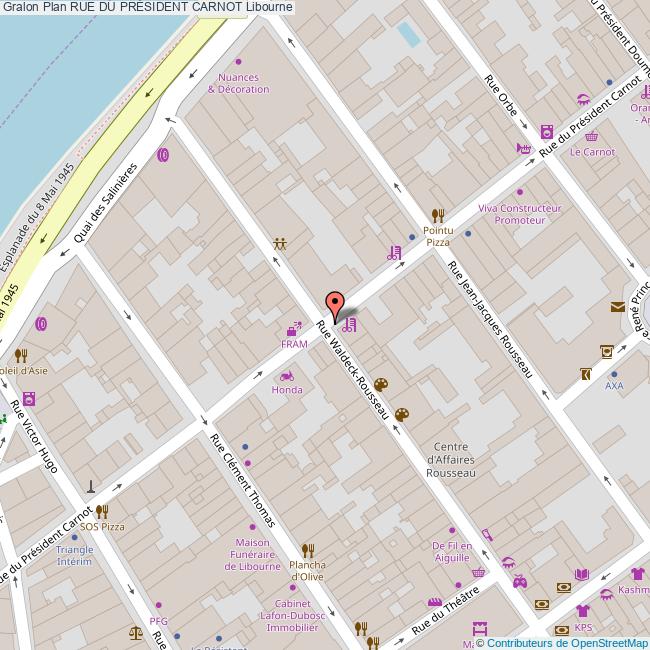Select the Pointu Pizza restaurant icon
650x650 pixels.
[437, 215]
